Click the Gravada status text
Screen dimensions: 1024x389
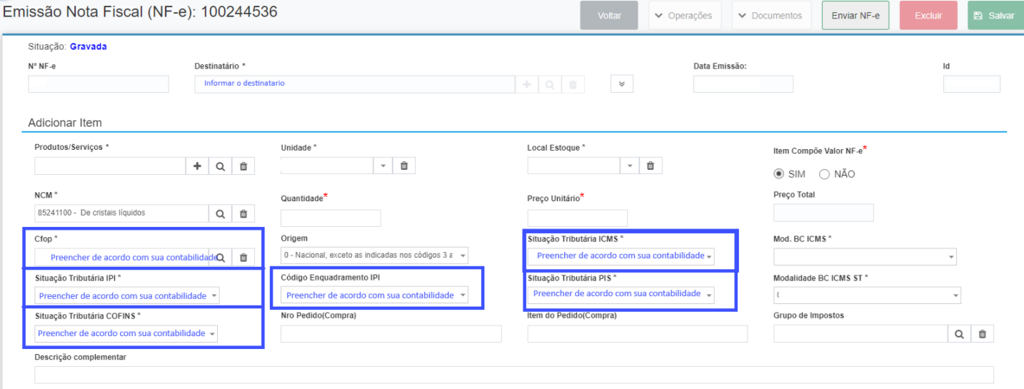(x=88, y=47)
